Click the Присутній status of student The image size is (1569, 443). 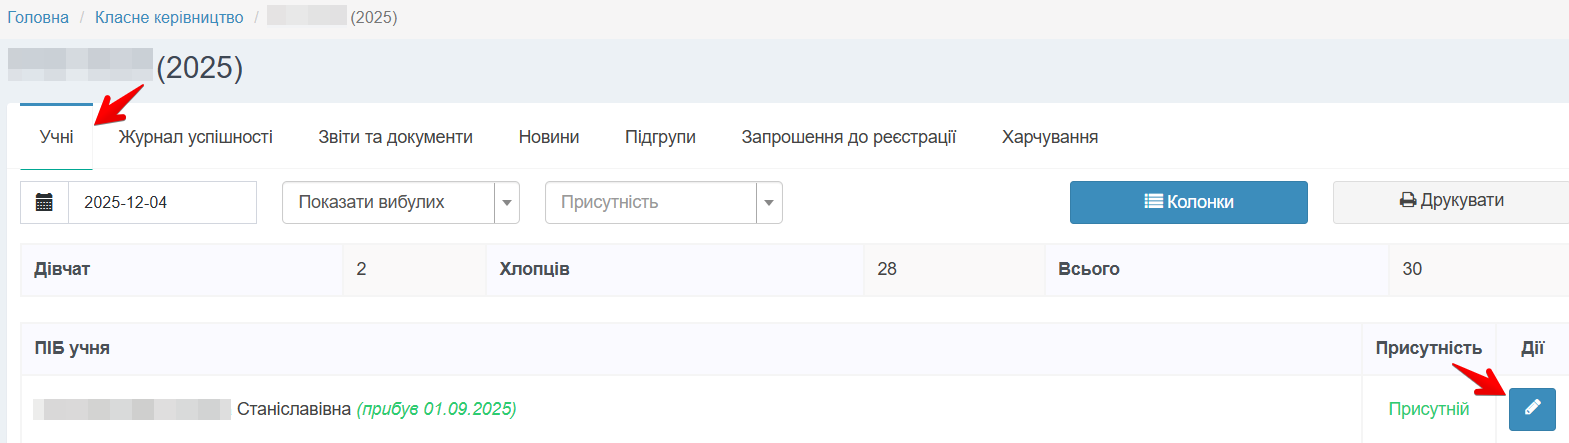[x=1428, y=409]
